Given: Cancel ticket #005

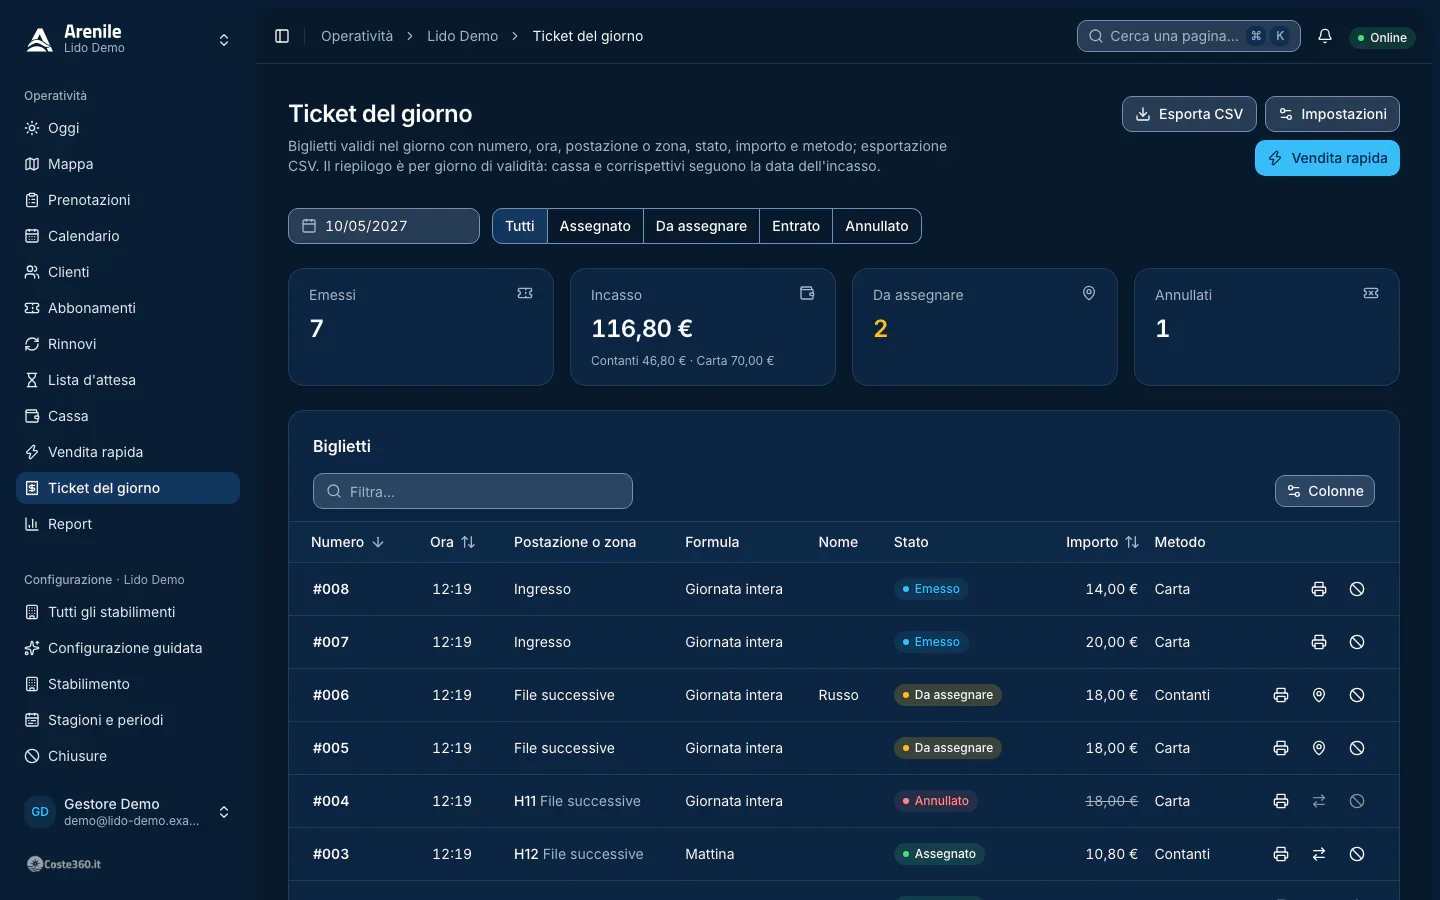Looking at the screenshot, I should click(x=1357, y=748).
